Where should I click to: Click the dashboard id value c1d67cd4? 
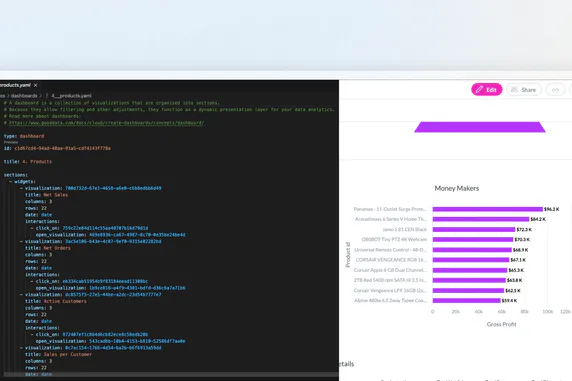pos(62,148)
